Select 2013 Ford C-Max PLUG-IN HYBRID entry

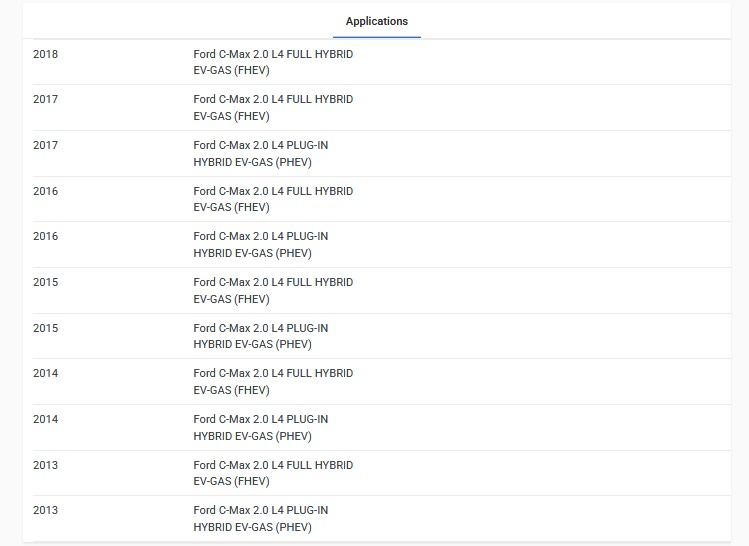click(260, 519)
